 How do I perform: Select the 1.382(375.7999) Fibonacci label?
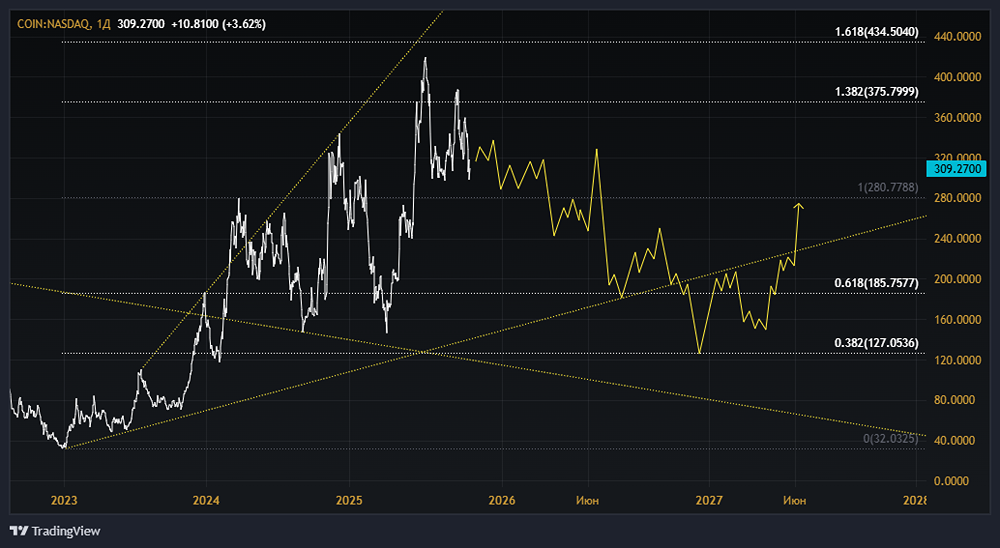[877, 93]
